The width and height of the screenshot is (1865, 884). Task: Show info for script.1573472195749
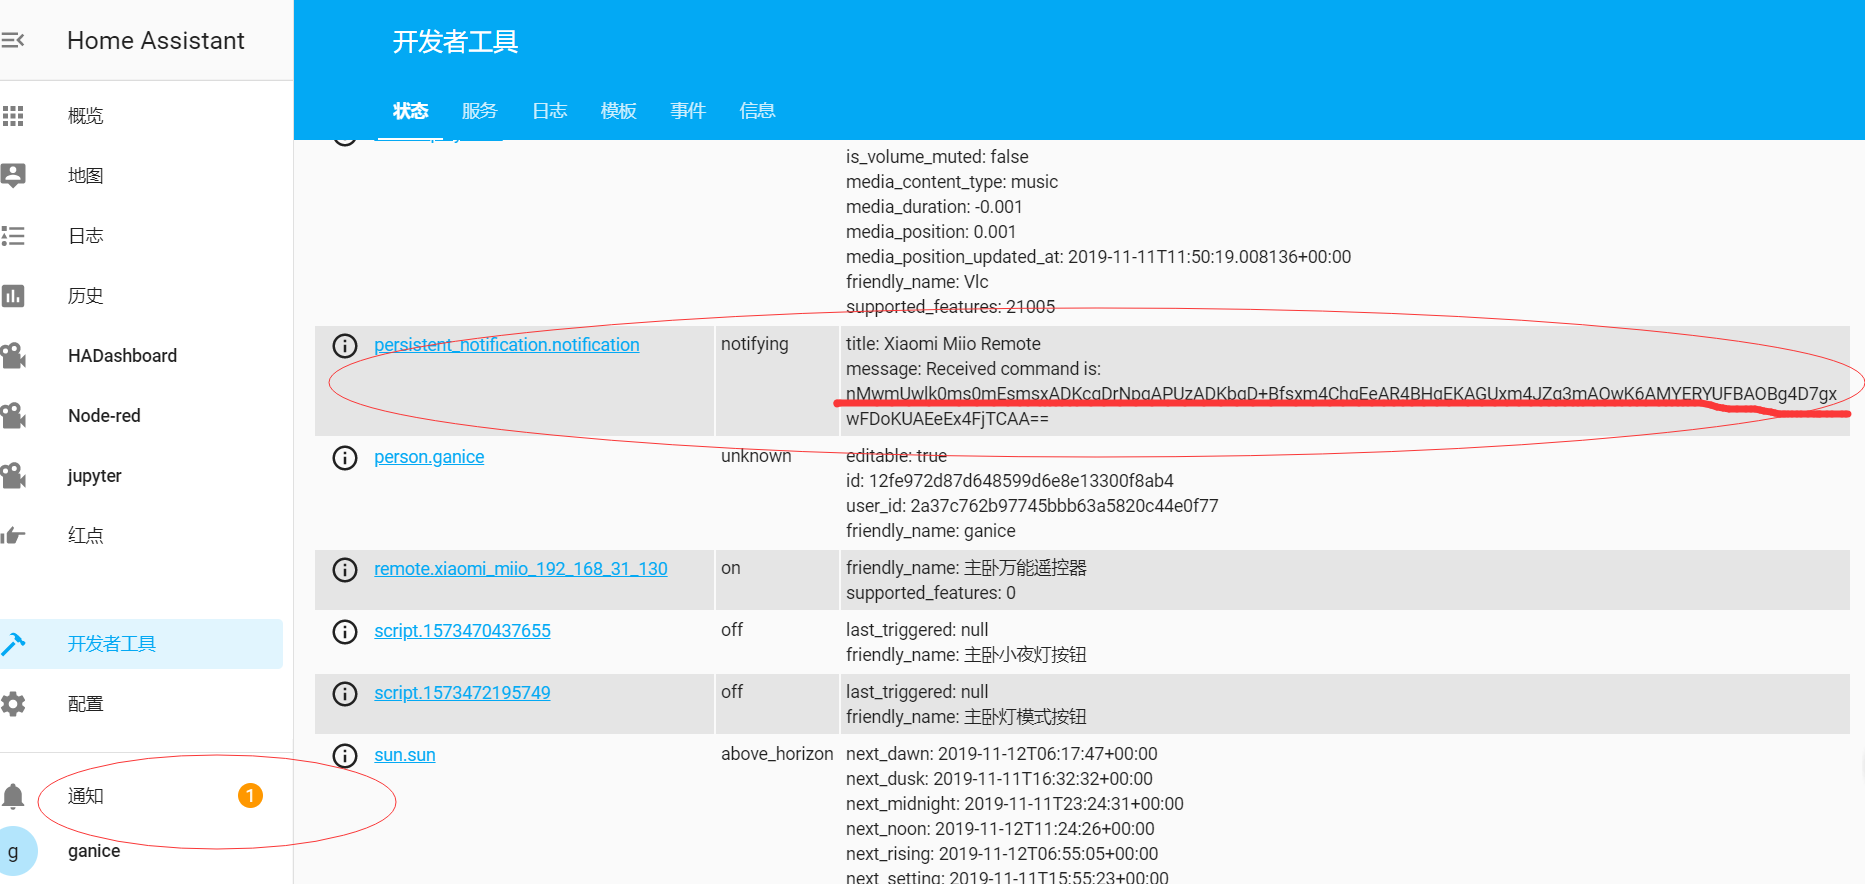(345, 694)
